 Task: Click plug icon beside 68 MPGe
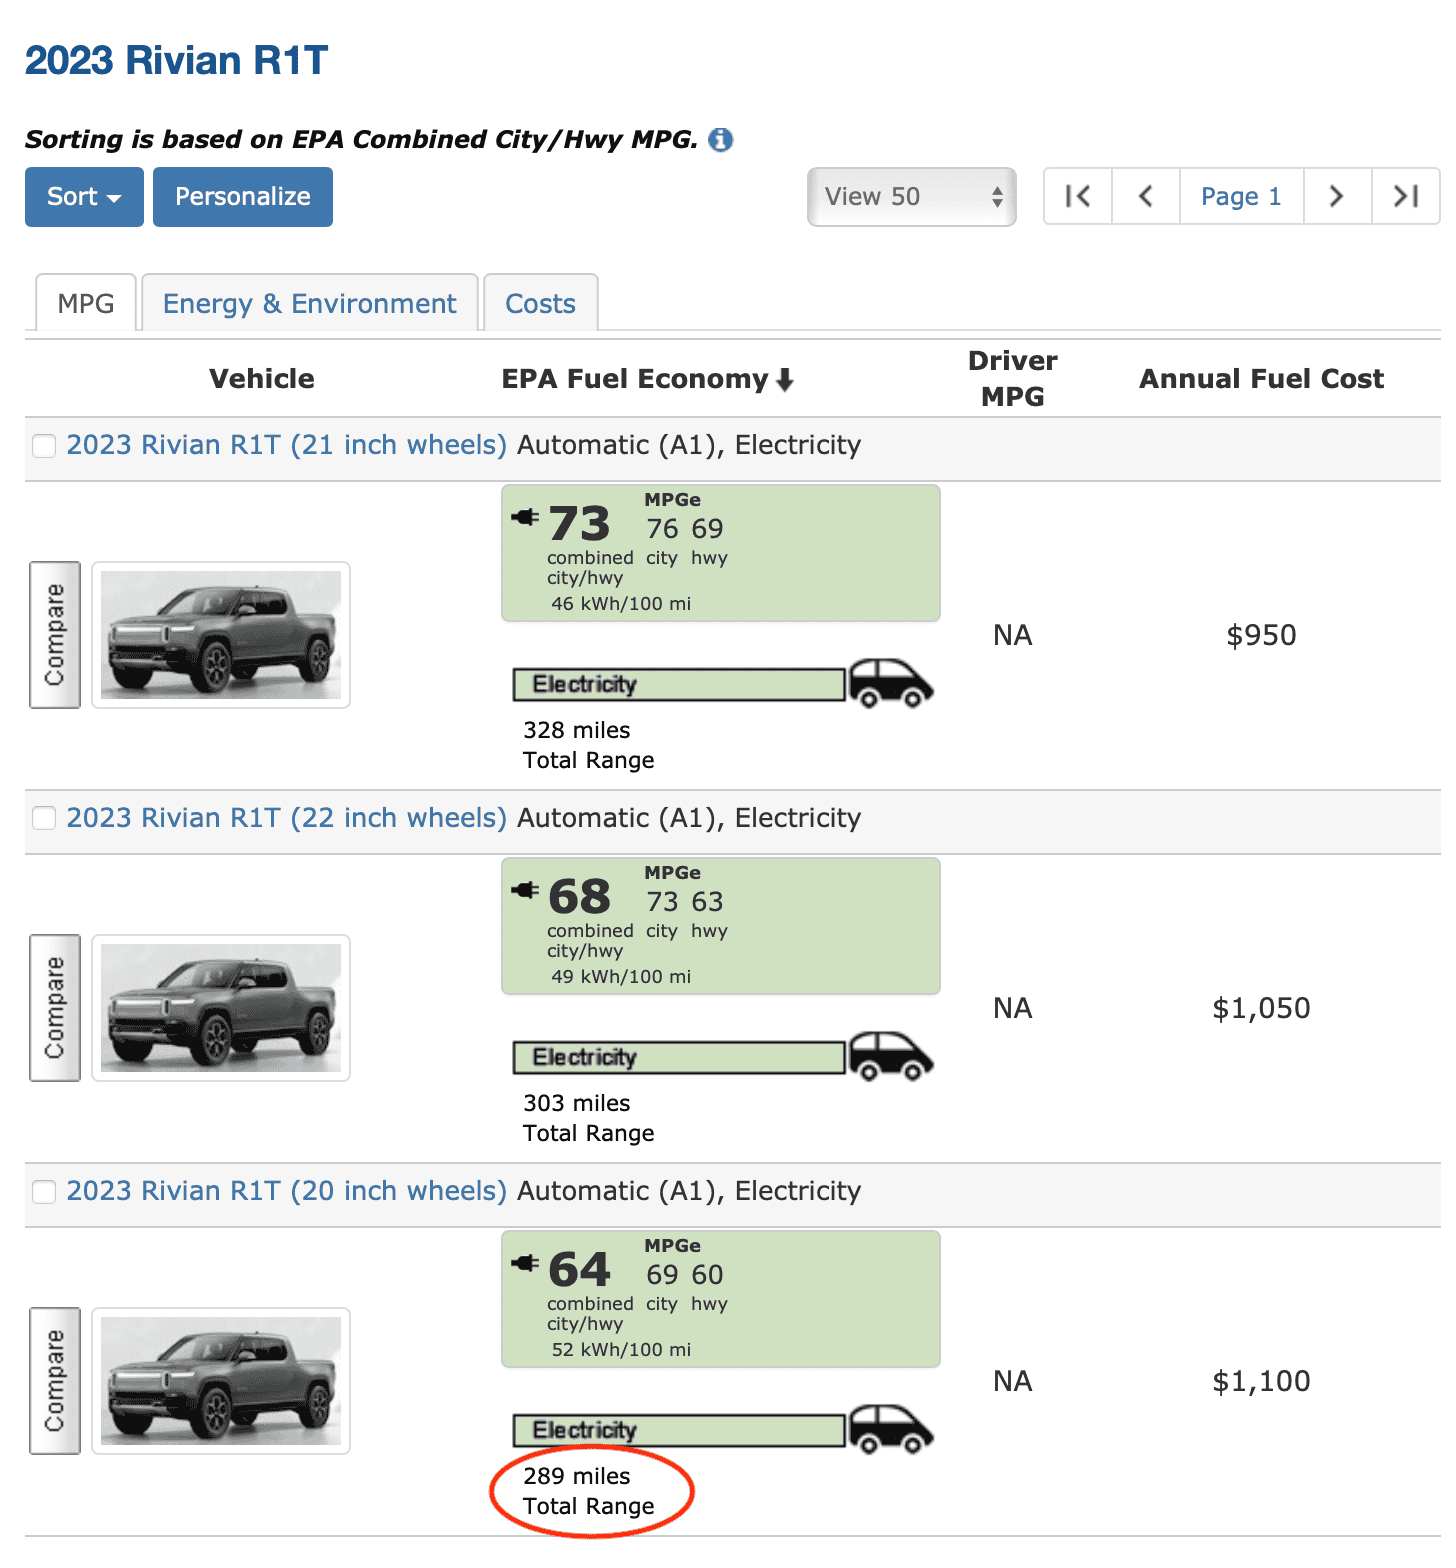coord(525,890)
